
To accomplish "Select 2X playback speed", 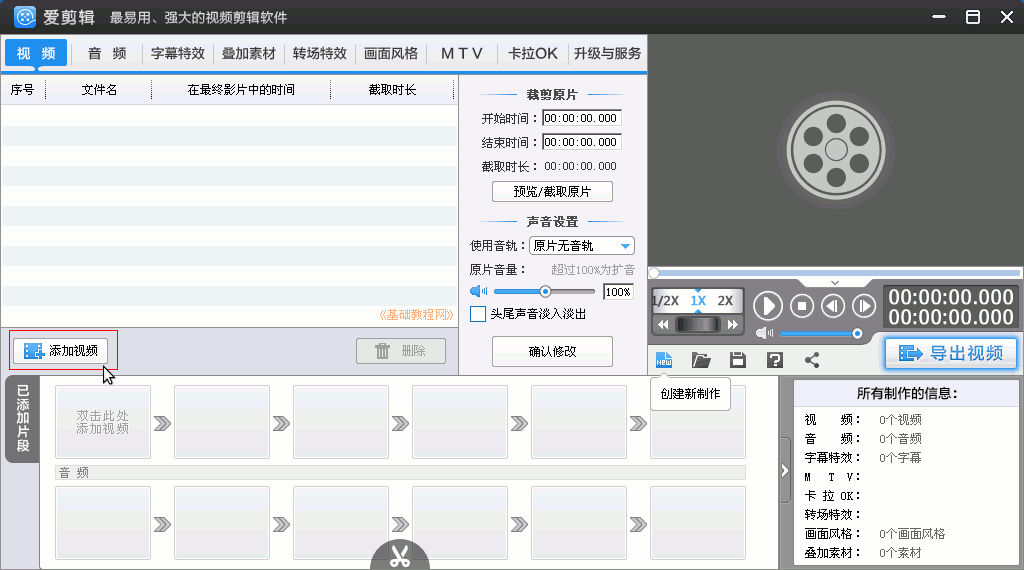I will 725,301.
